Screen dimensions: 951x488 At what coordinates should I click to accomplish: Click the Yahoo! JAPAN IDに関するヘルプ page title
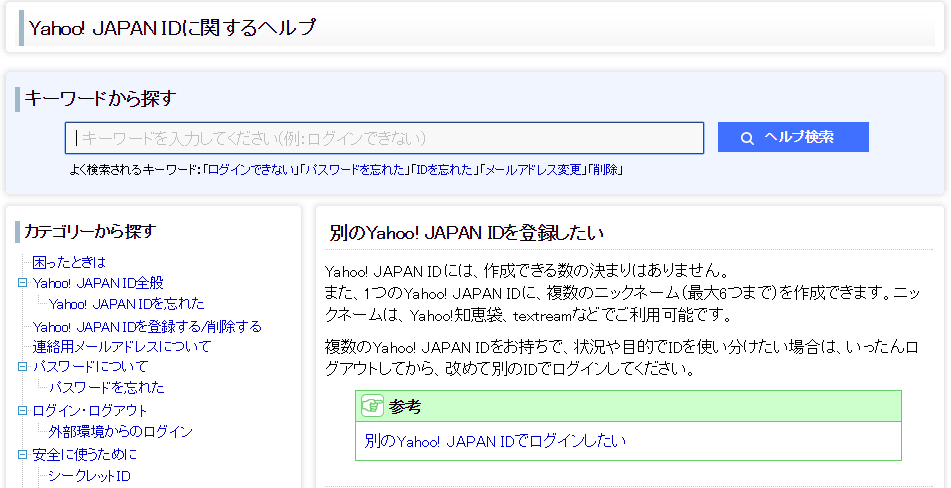pos(172,28)
